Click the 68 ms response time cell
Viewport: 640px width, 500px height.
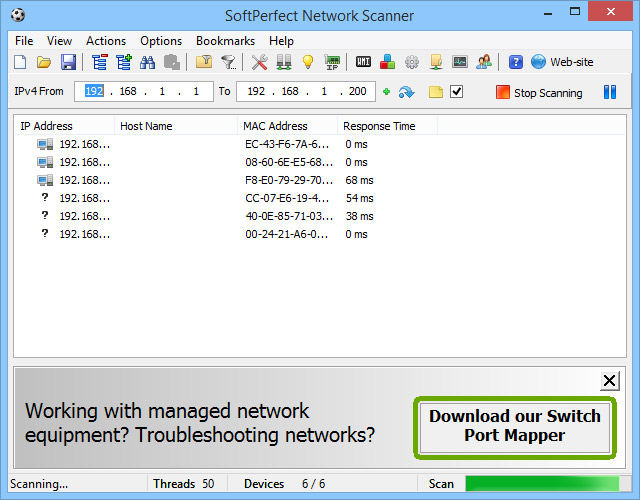coord(359,180)
